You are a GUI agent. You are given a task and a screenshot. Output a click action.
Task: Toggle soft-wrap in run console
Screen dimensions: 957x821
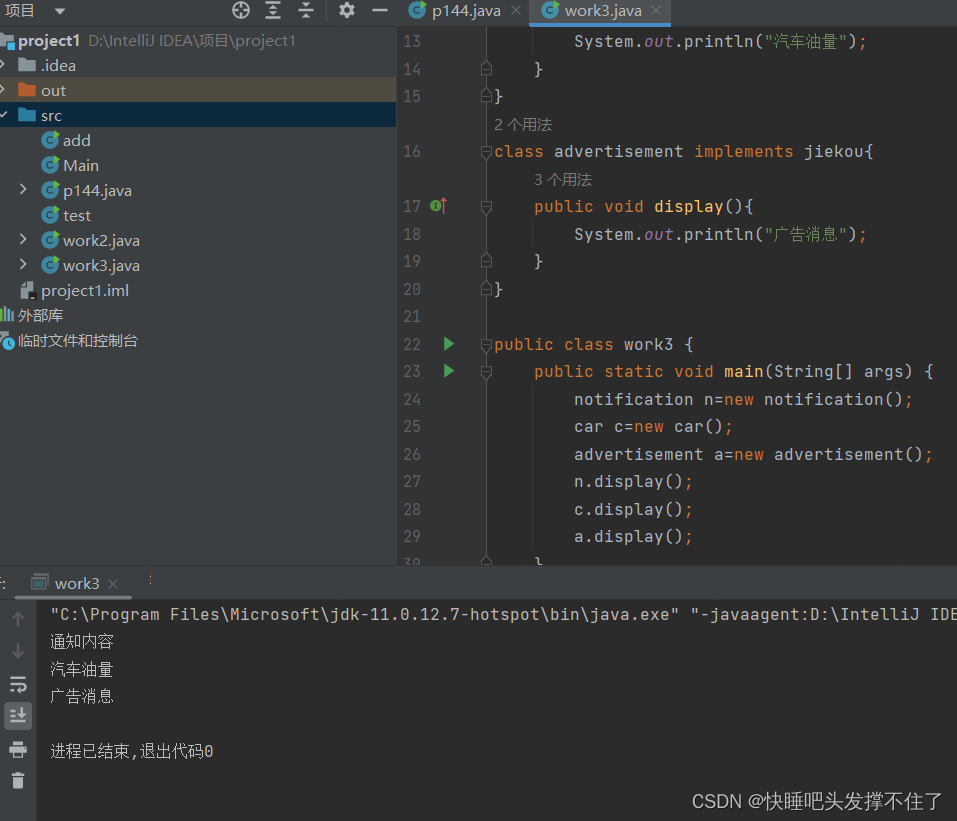pos(18,684)
